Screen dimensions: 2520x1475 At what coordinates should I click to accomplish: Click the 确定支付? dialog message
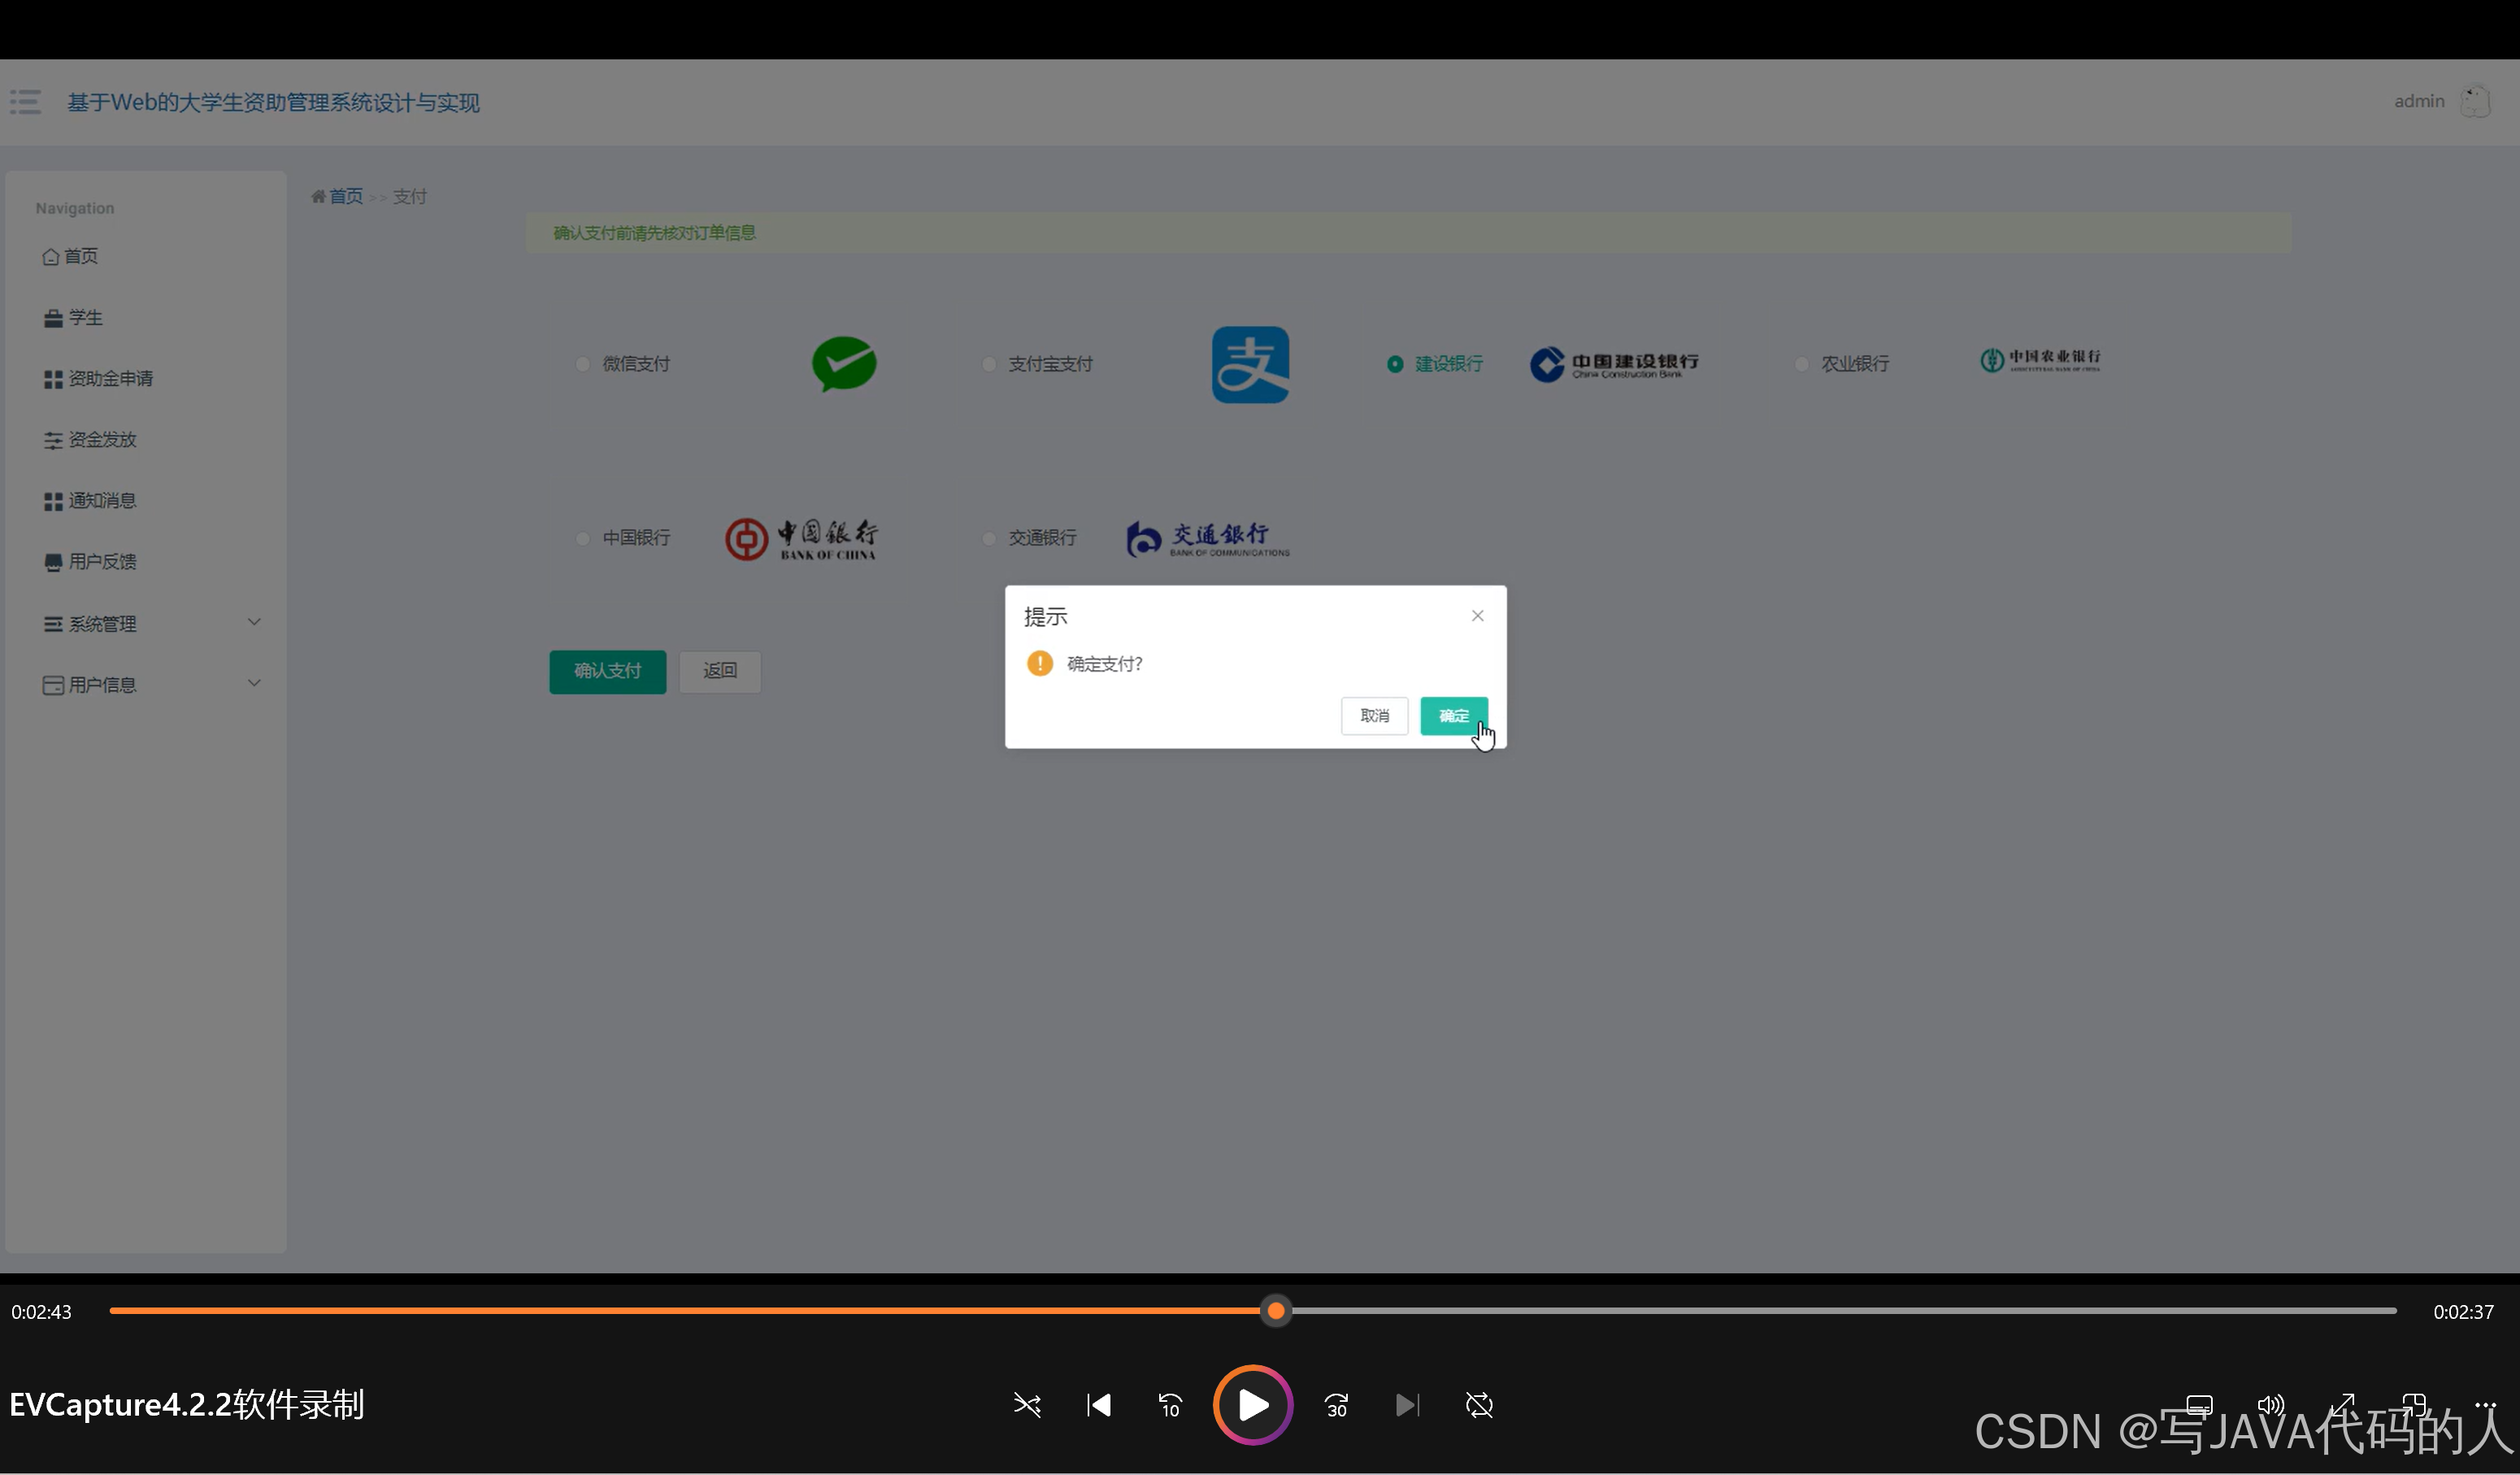pos(1104,664)
